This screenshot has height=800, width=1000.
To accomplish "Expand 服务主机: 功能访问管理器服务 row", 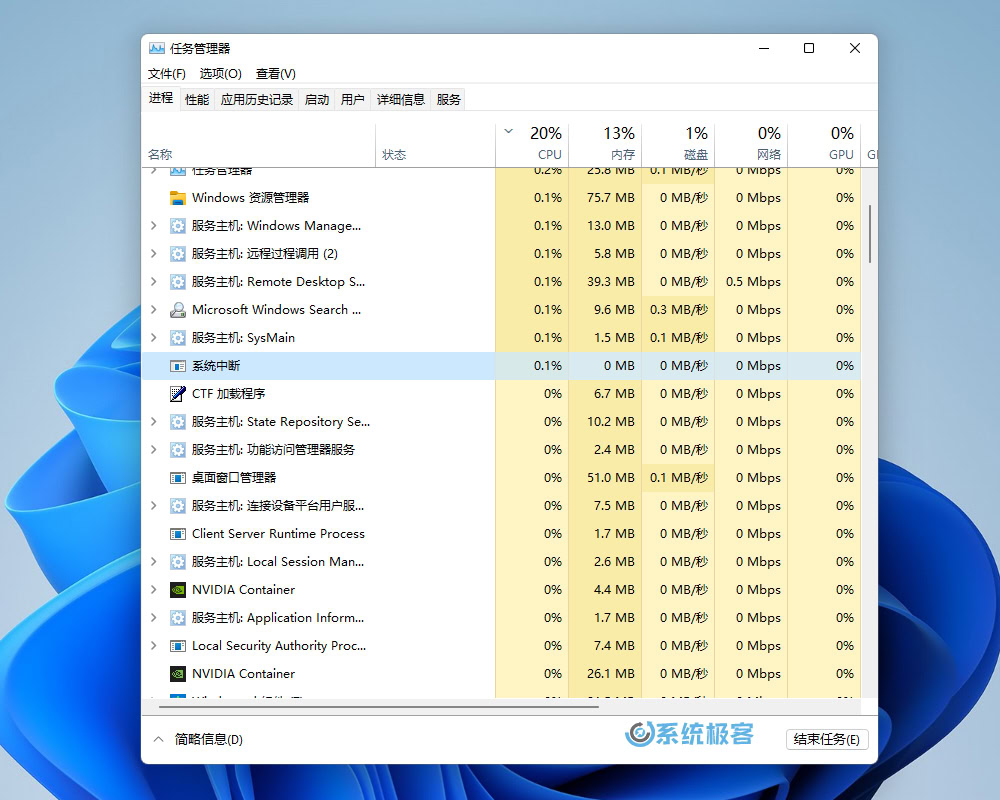I will pyautogui.click(x=154, y=450).
